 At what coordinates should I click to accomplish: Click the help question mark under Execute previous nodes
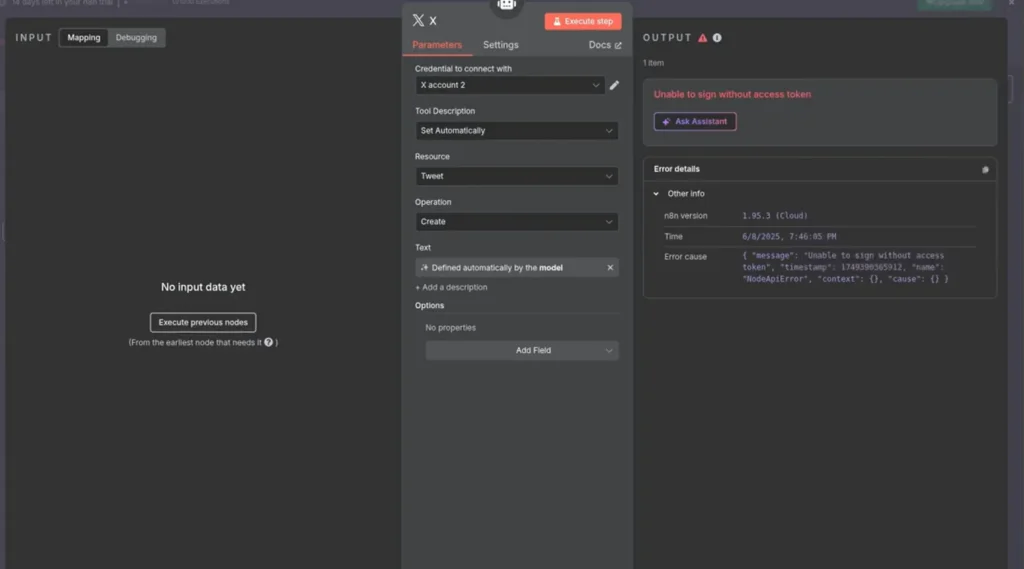(268, 342)
